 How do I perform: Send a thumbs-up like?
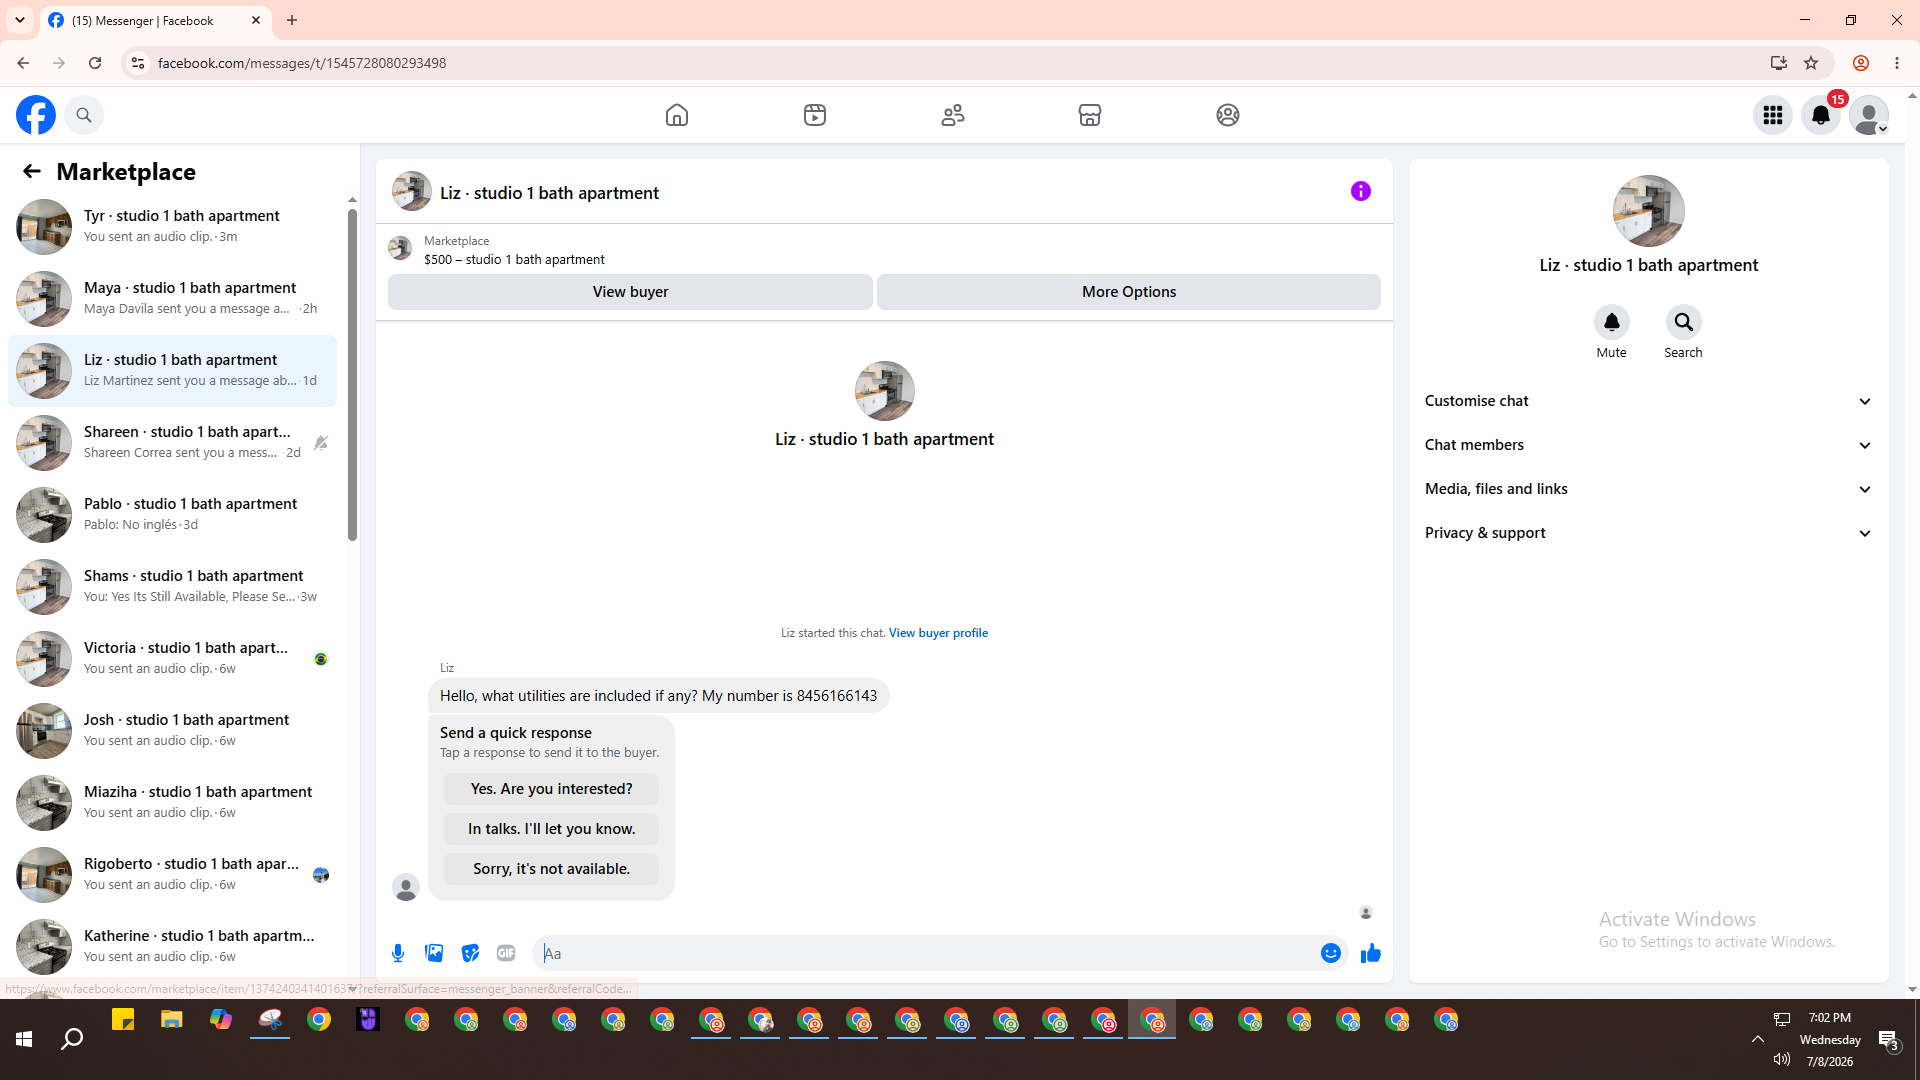pos(1371,953)
